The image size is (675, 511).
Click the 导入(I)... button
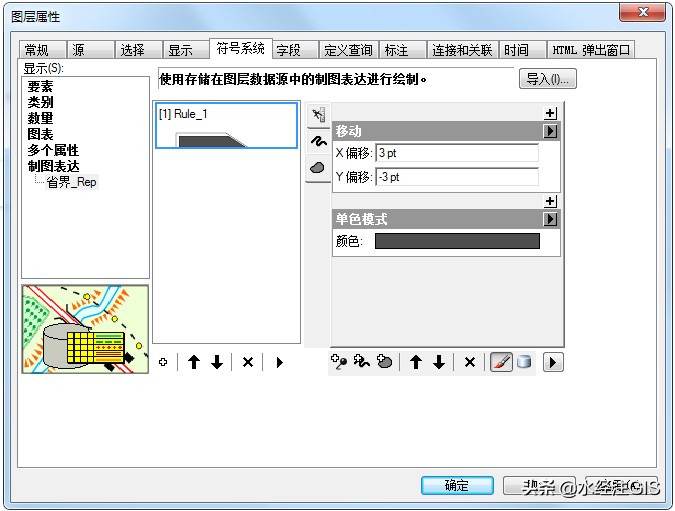[548, 79]
